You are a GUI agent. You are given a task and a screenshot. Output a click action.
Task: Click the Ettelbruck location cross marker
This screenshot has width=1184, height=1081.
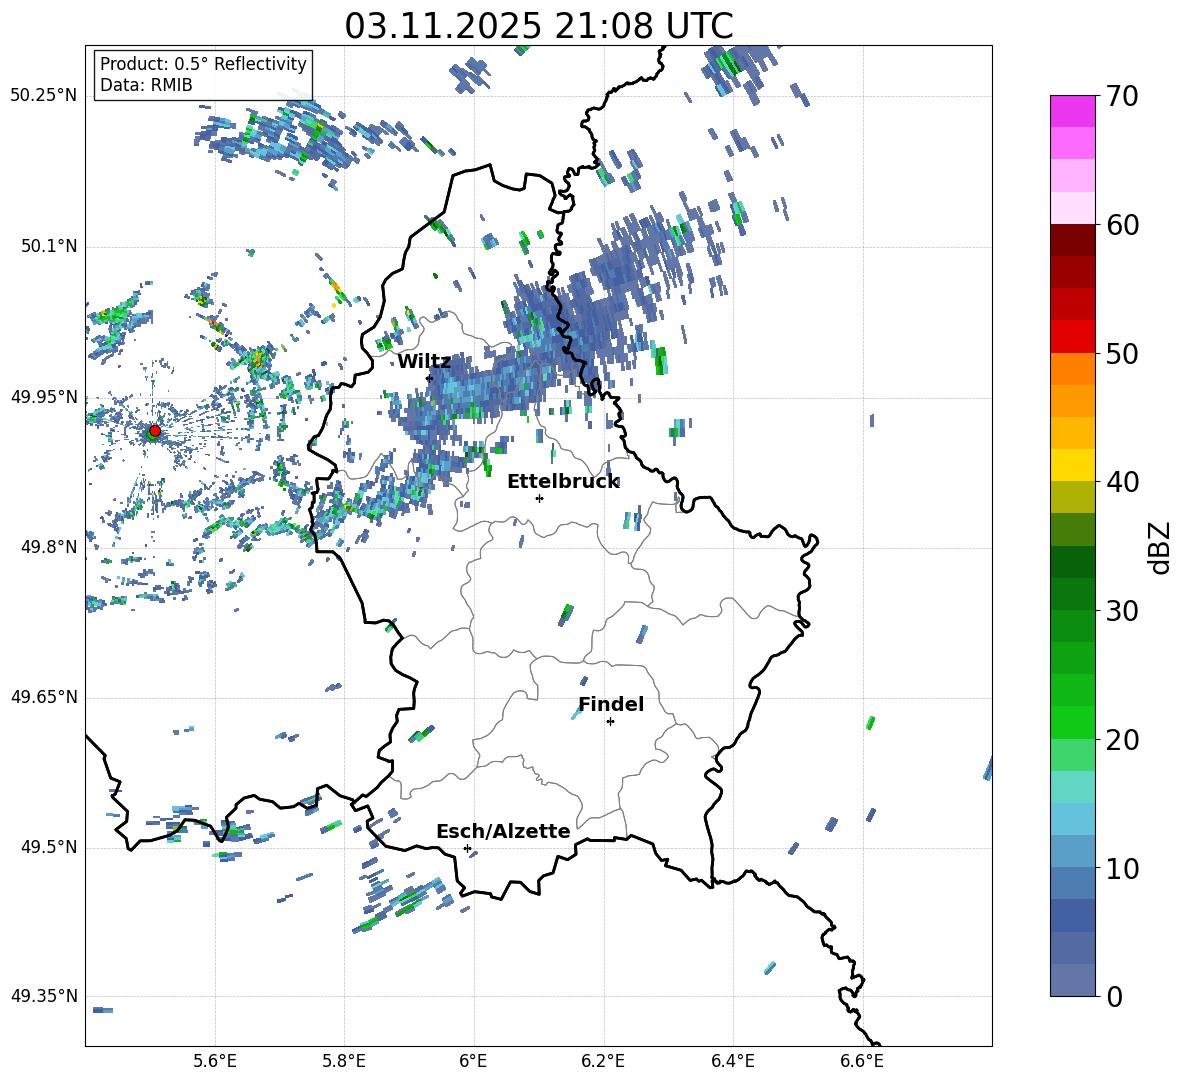(539, 498)
